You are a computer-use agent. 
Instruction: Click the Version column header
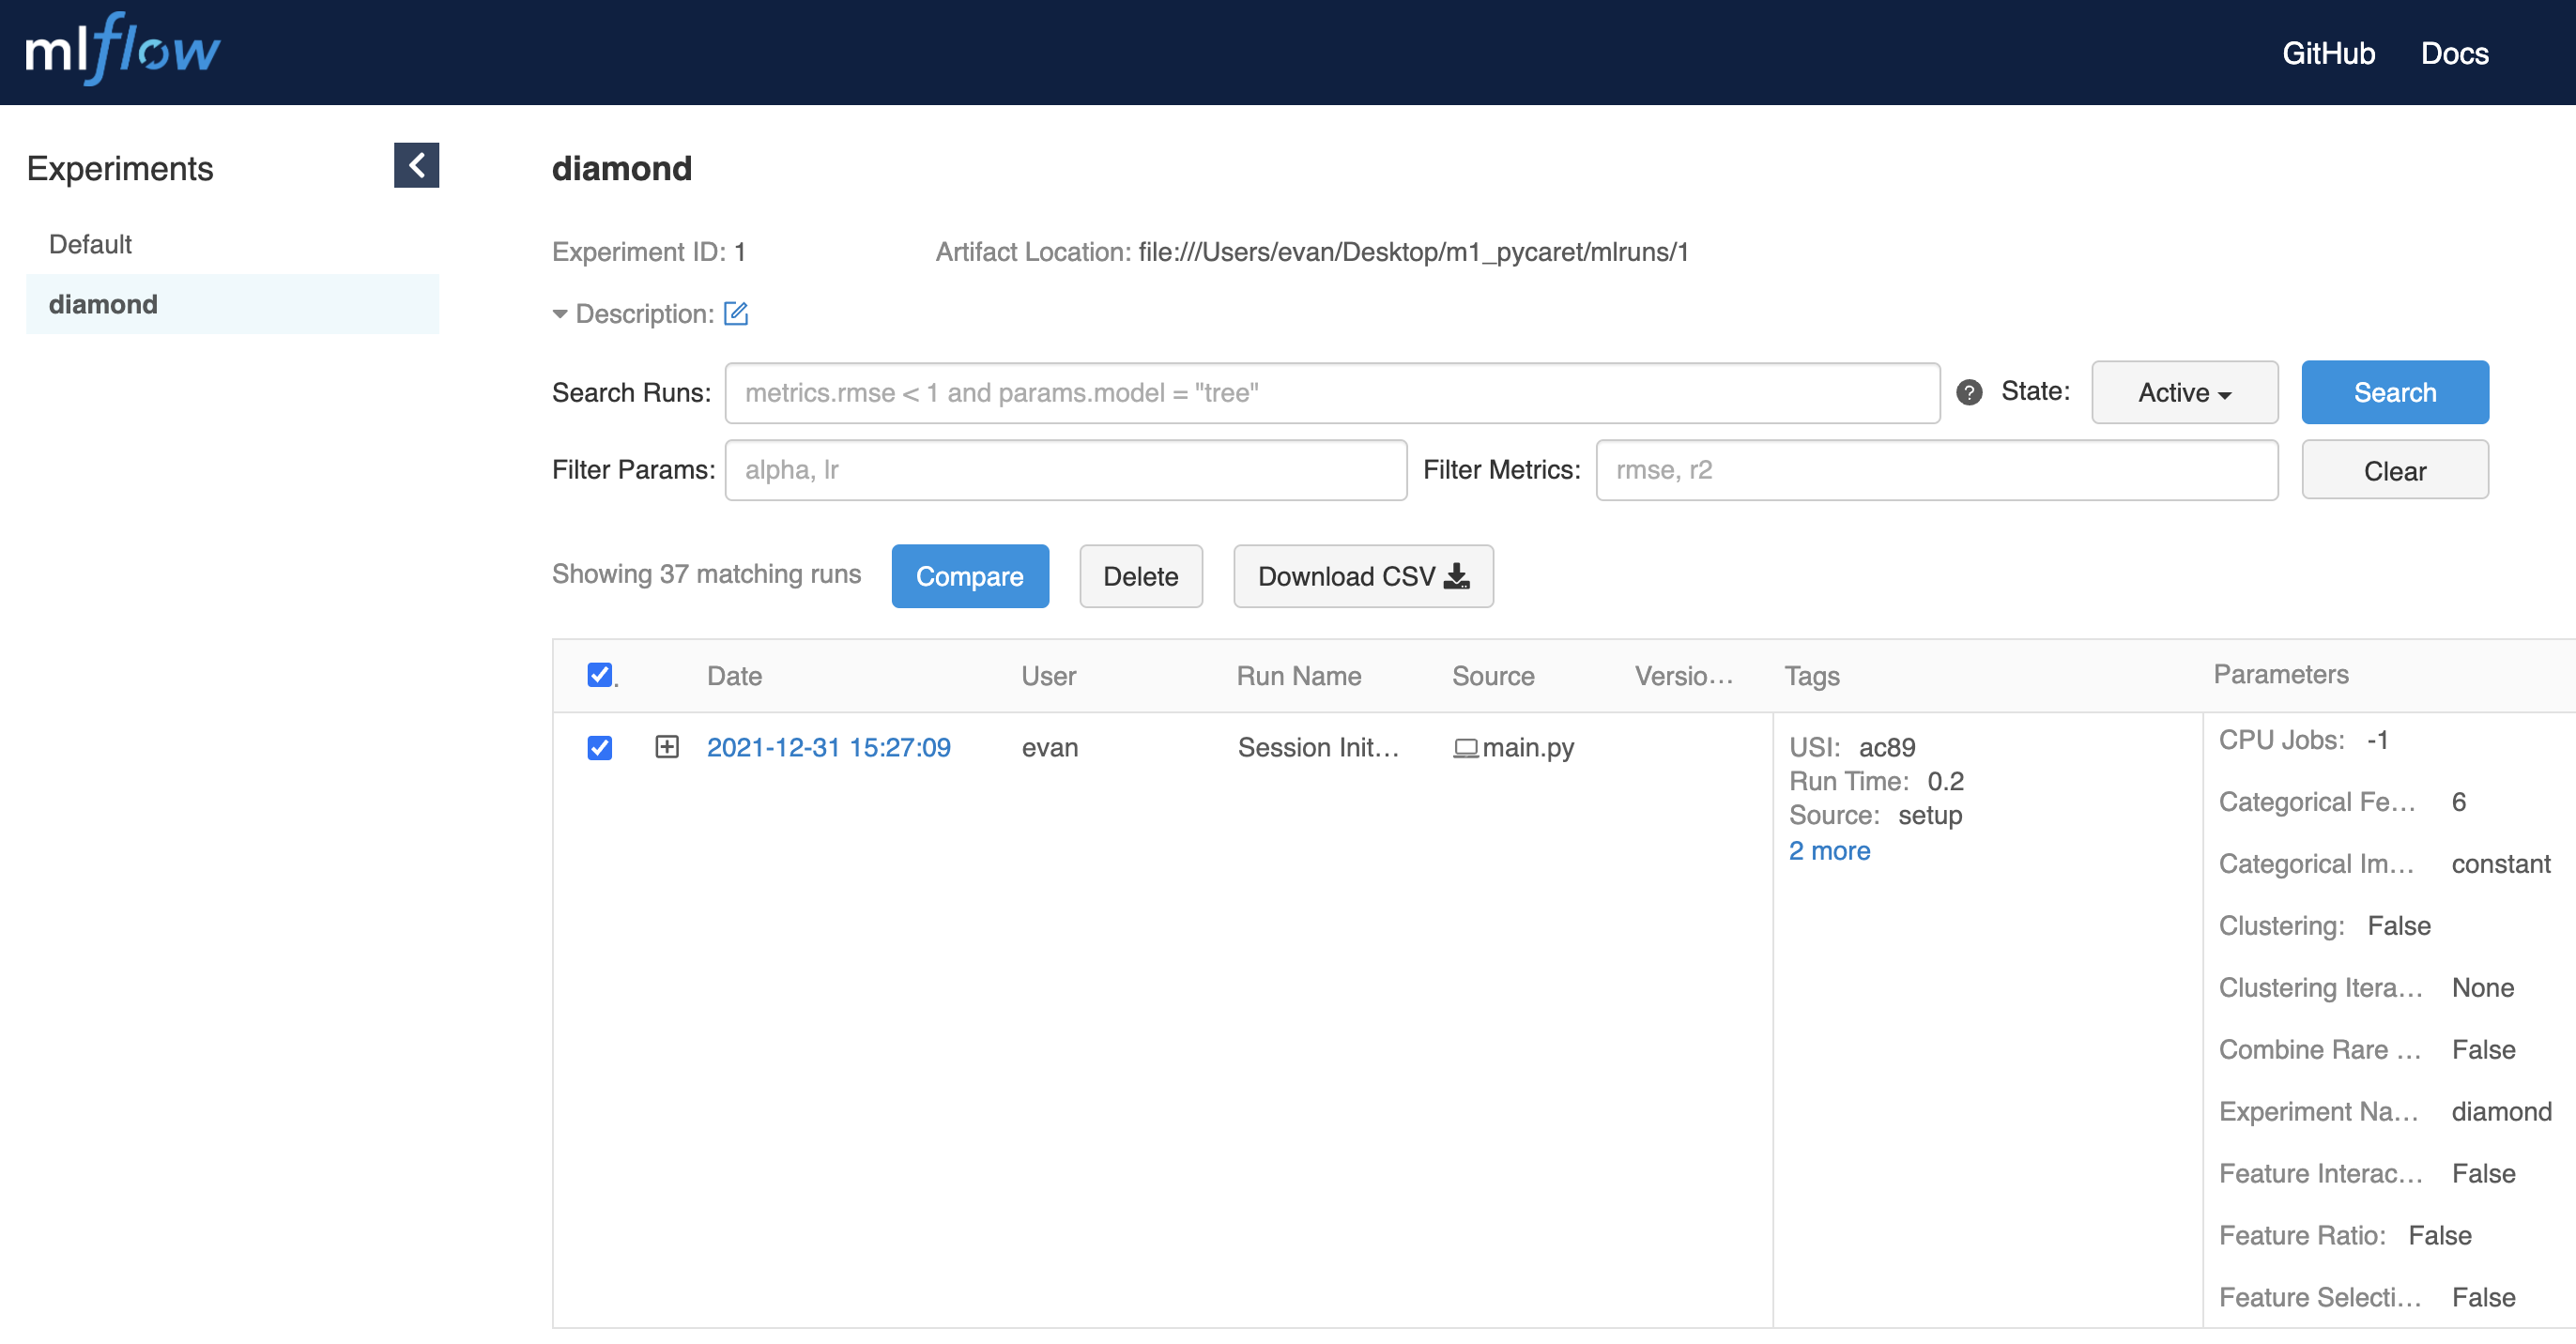tap(1684, 676)
